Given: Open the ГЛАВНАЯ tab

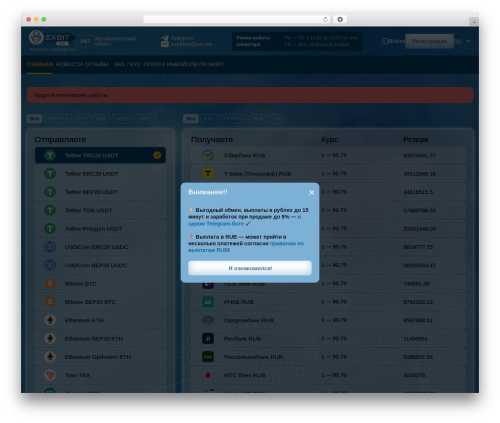Looking at the screenshot, I should click(x=40, y=64).
